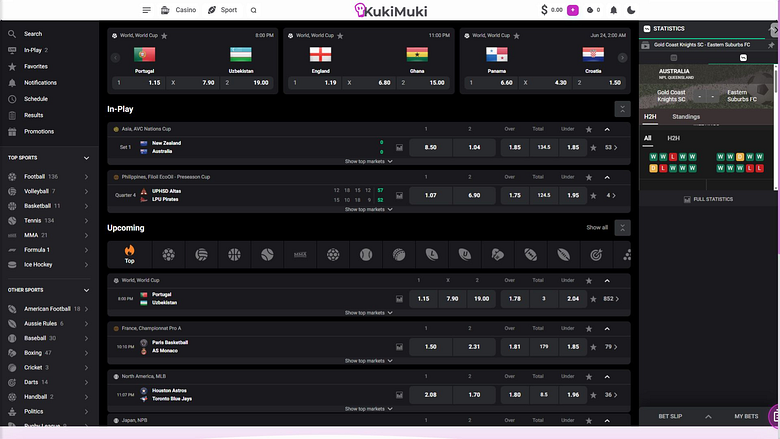Switch to Standings tab in Statistics

tap(686, 117)
